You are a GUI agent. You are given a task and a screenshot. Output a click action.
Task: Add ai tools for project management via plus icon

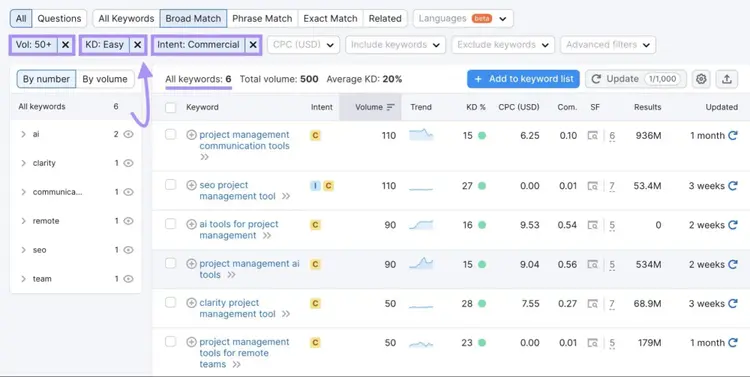tap(191, 224)
